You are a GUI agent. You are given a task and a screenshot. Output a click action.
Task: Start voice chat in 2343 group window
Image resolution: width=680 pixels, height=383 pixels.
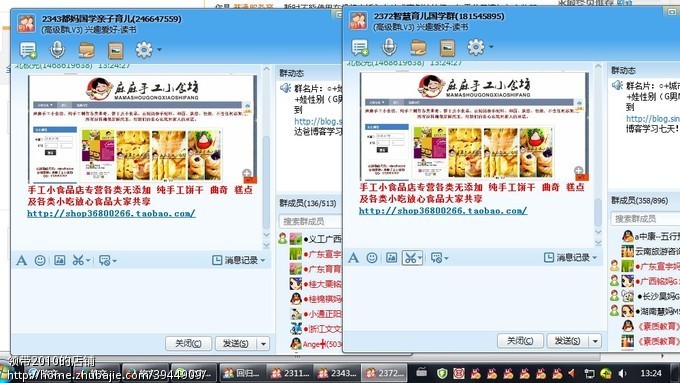pyautogui.click(x=57, y=50)
